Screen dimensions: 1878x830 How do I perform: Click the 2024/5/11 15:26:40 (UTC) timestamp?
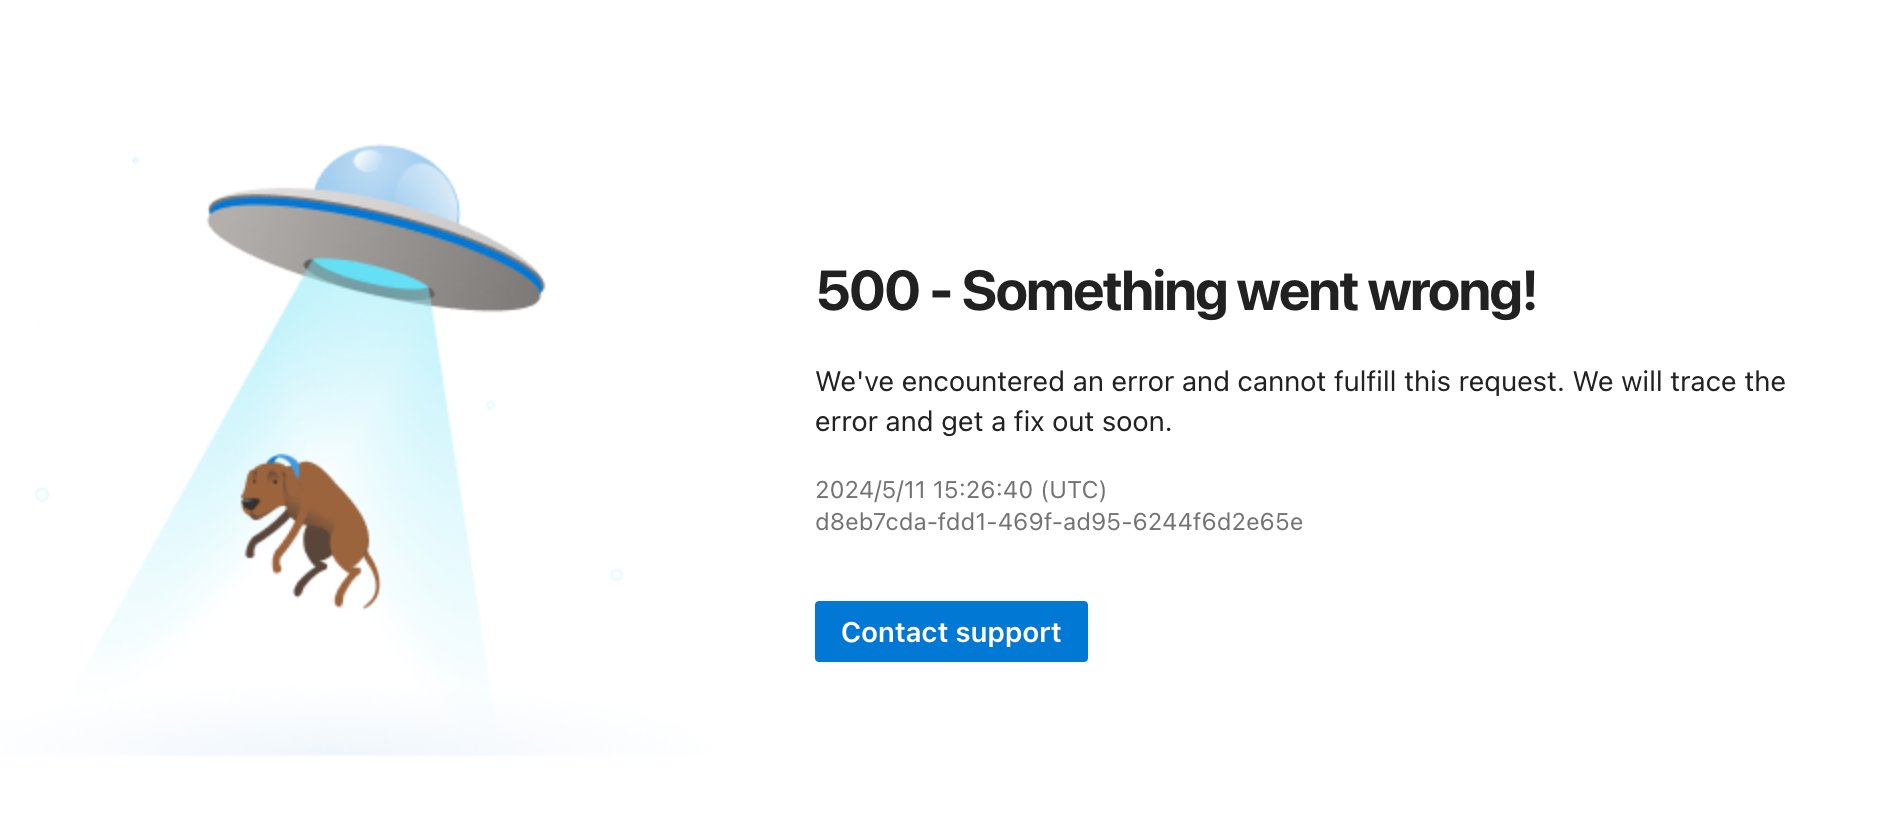pos(961,490)
